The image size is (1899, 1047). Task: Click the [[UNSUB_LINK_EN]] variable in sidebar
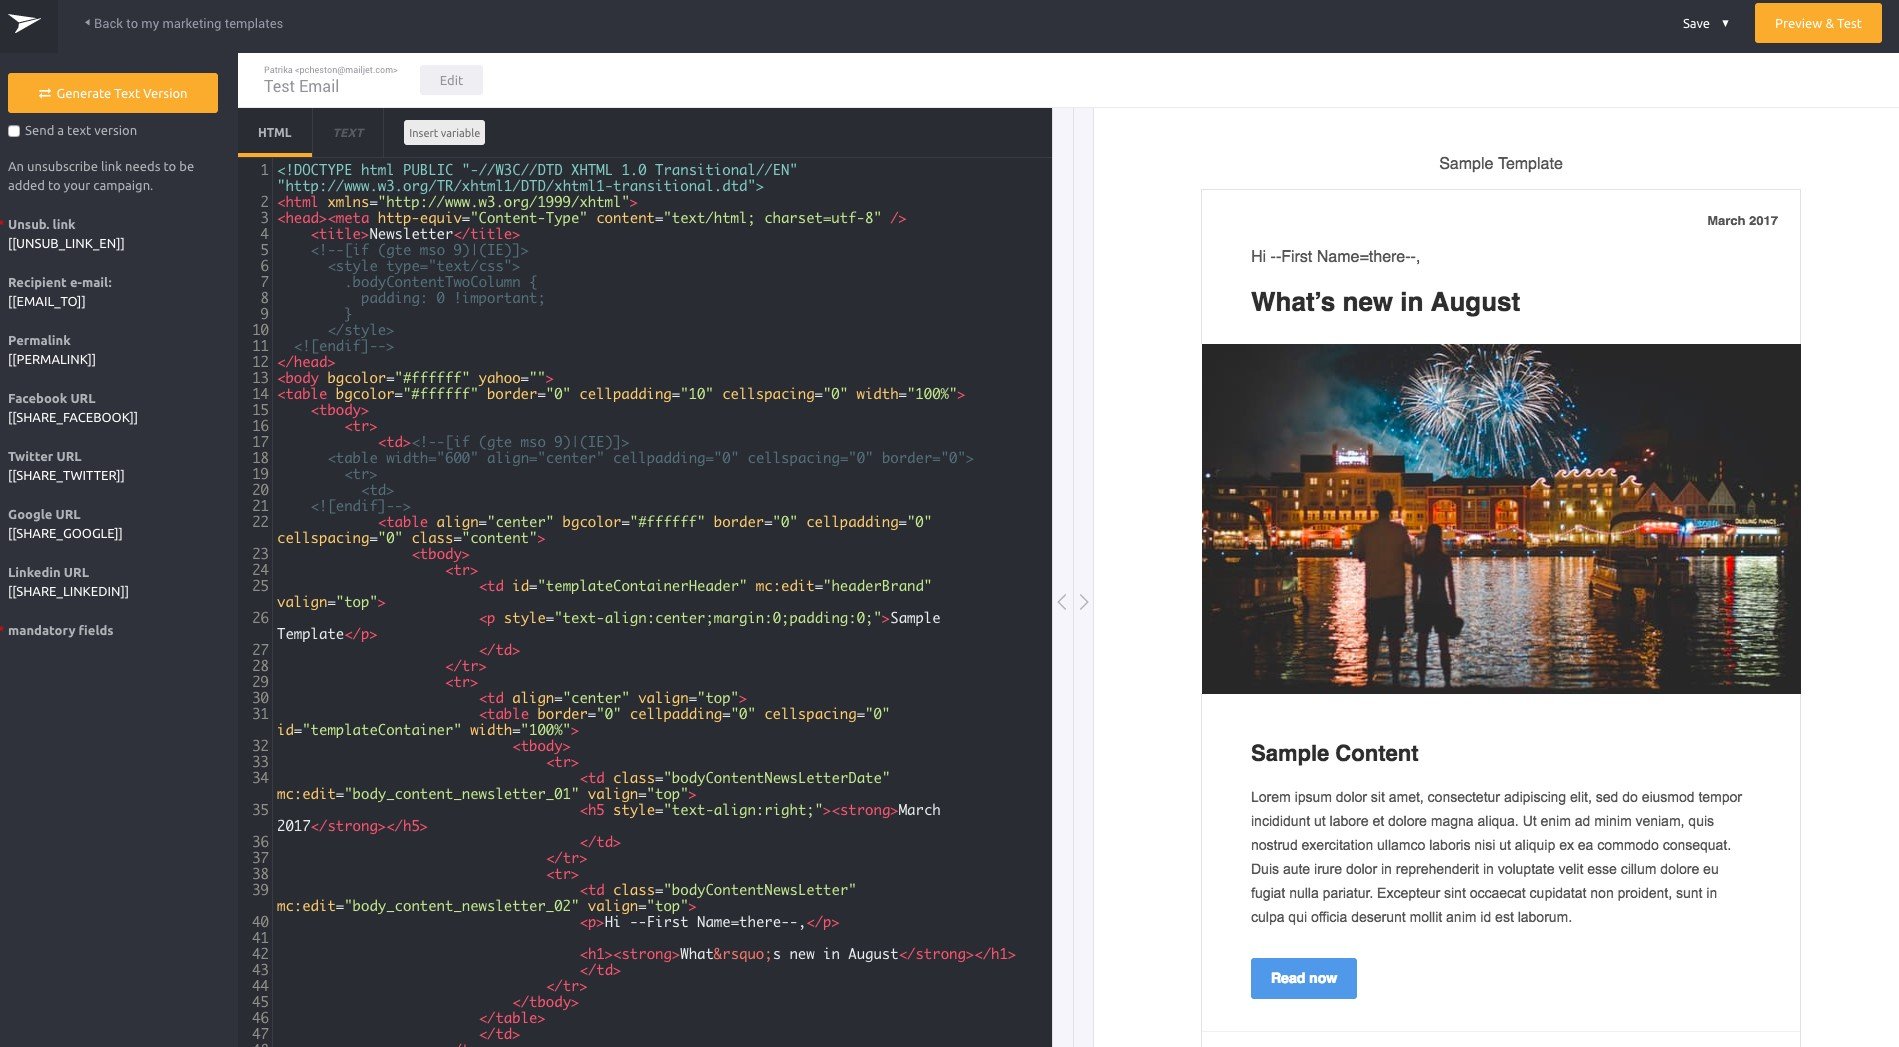[x=66, y=244]
